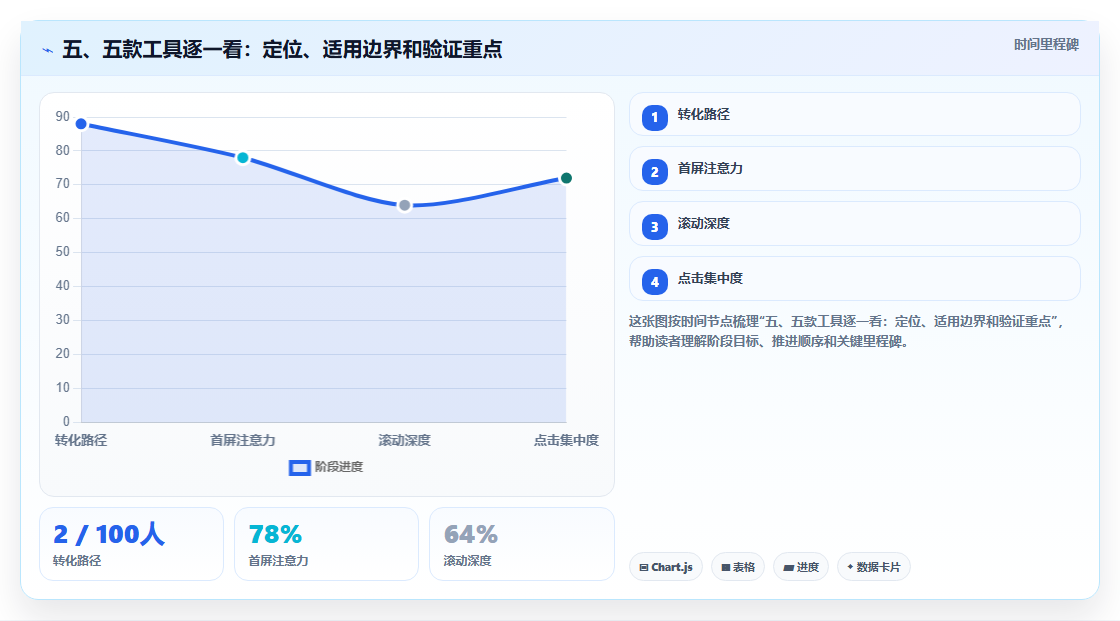Toggle the 阶段进度 legend swatch
The image size is (1120, 621).
(x=299, y=468)
